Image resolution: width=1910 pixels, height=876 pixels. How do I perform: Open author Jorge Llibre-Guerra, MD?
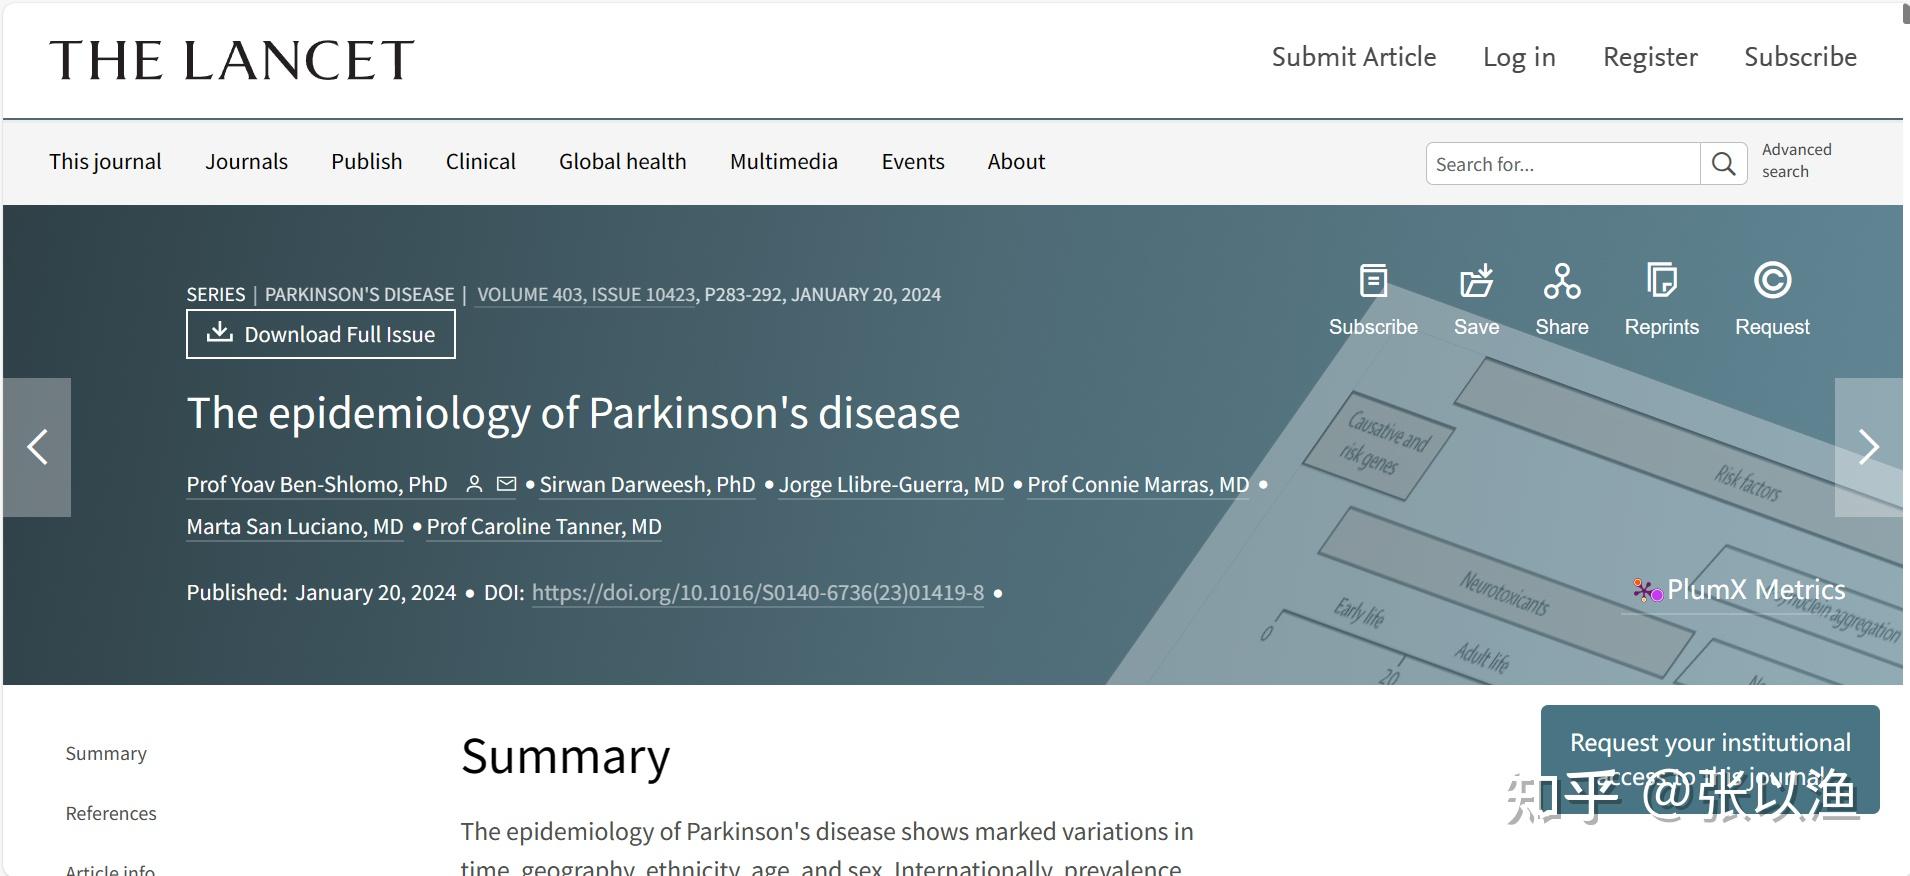point(891,485)
